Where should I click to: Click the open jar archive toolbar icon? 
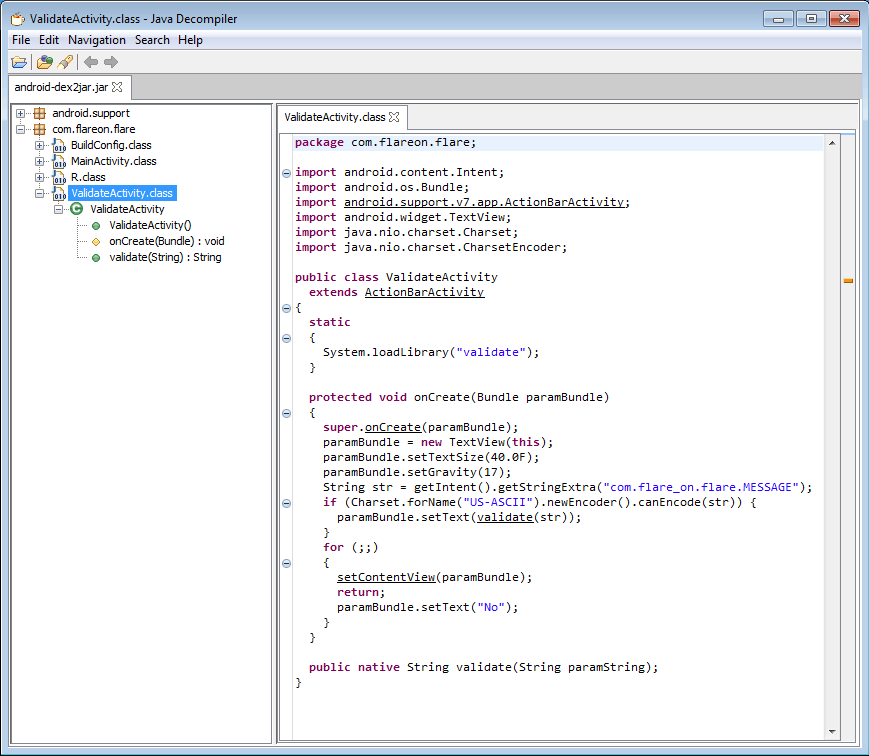43,61
